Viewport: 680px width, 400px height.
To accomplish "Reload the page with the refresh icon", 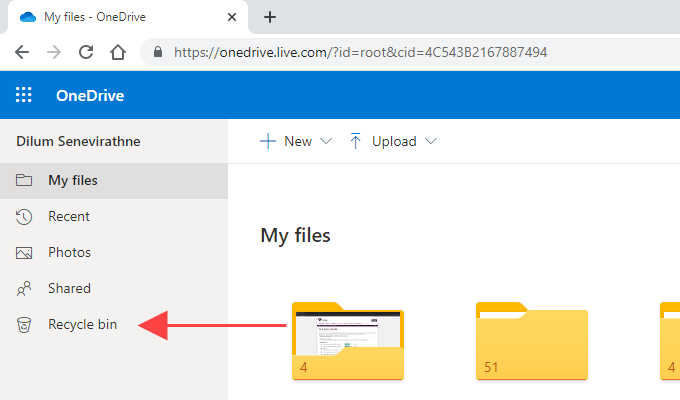I will (86, 52).
